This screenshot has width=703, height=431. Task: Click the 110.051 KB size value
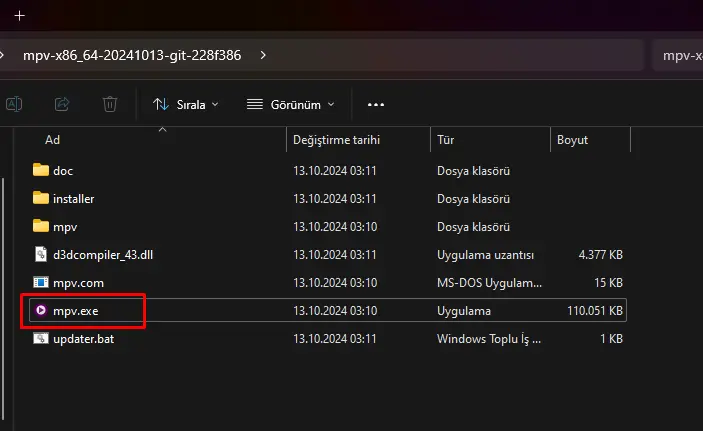coord(595,311)
